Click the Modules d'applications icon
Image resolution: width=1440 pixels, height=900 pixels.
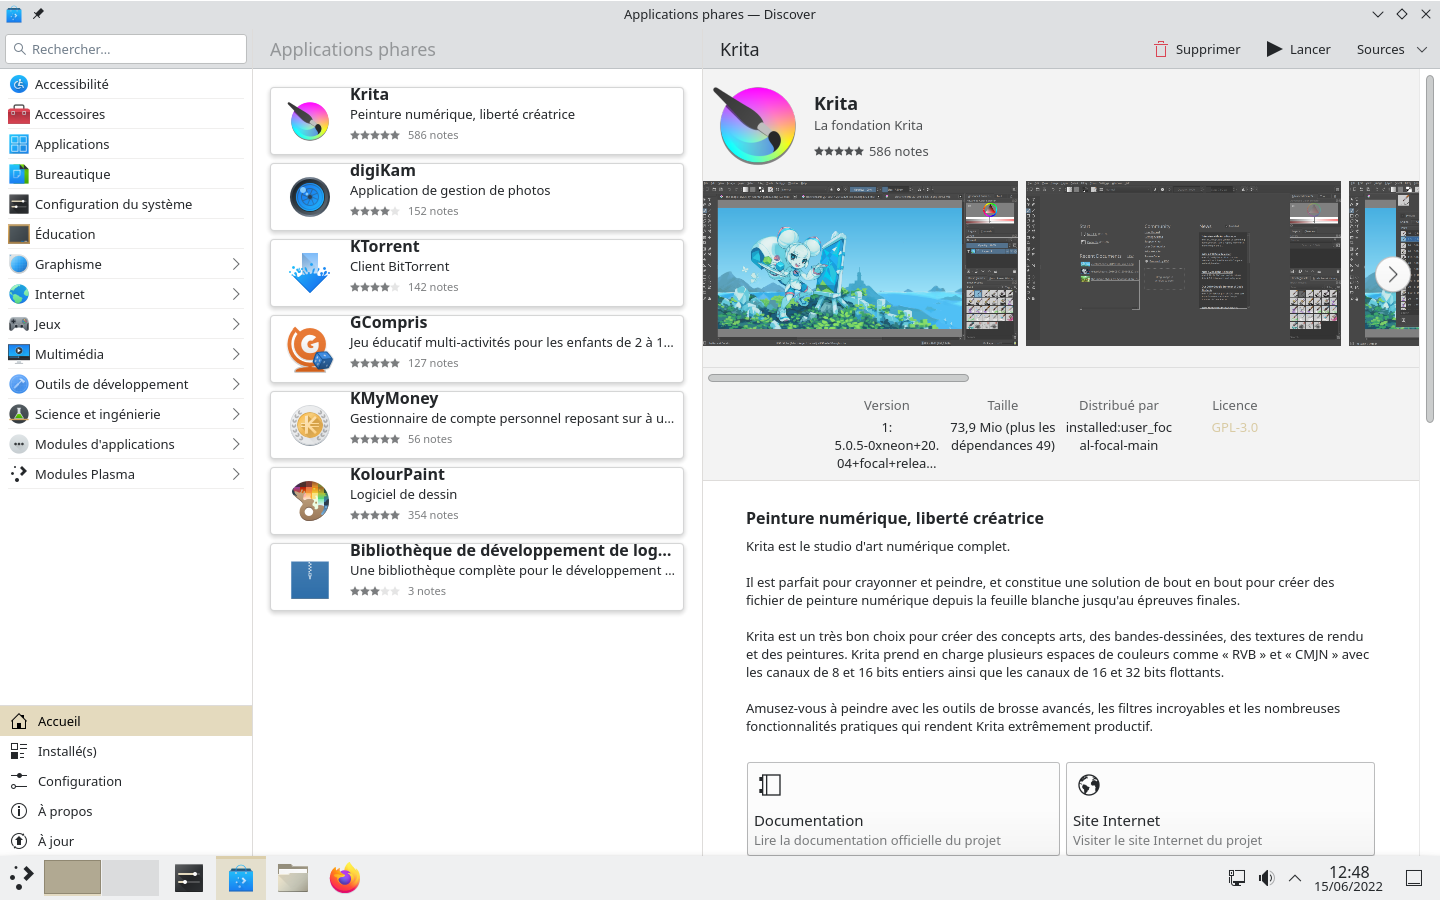coord(18,444)
